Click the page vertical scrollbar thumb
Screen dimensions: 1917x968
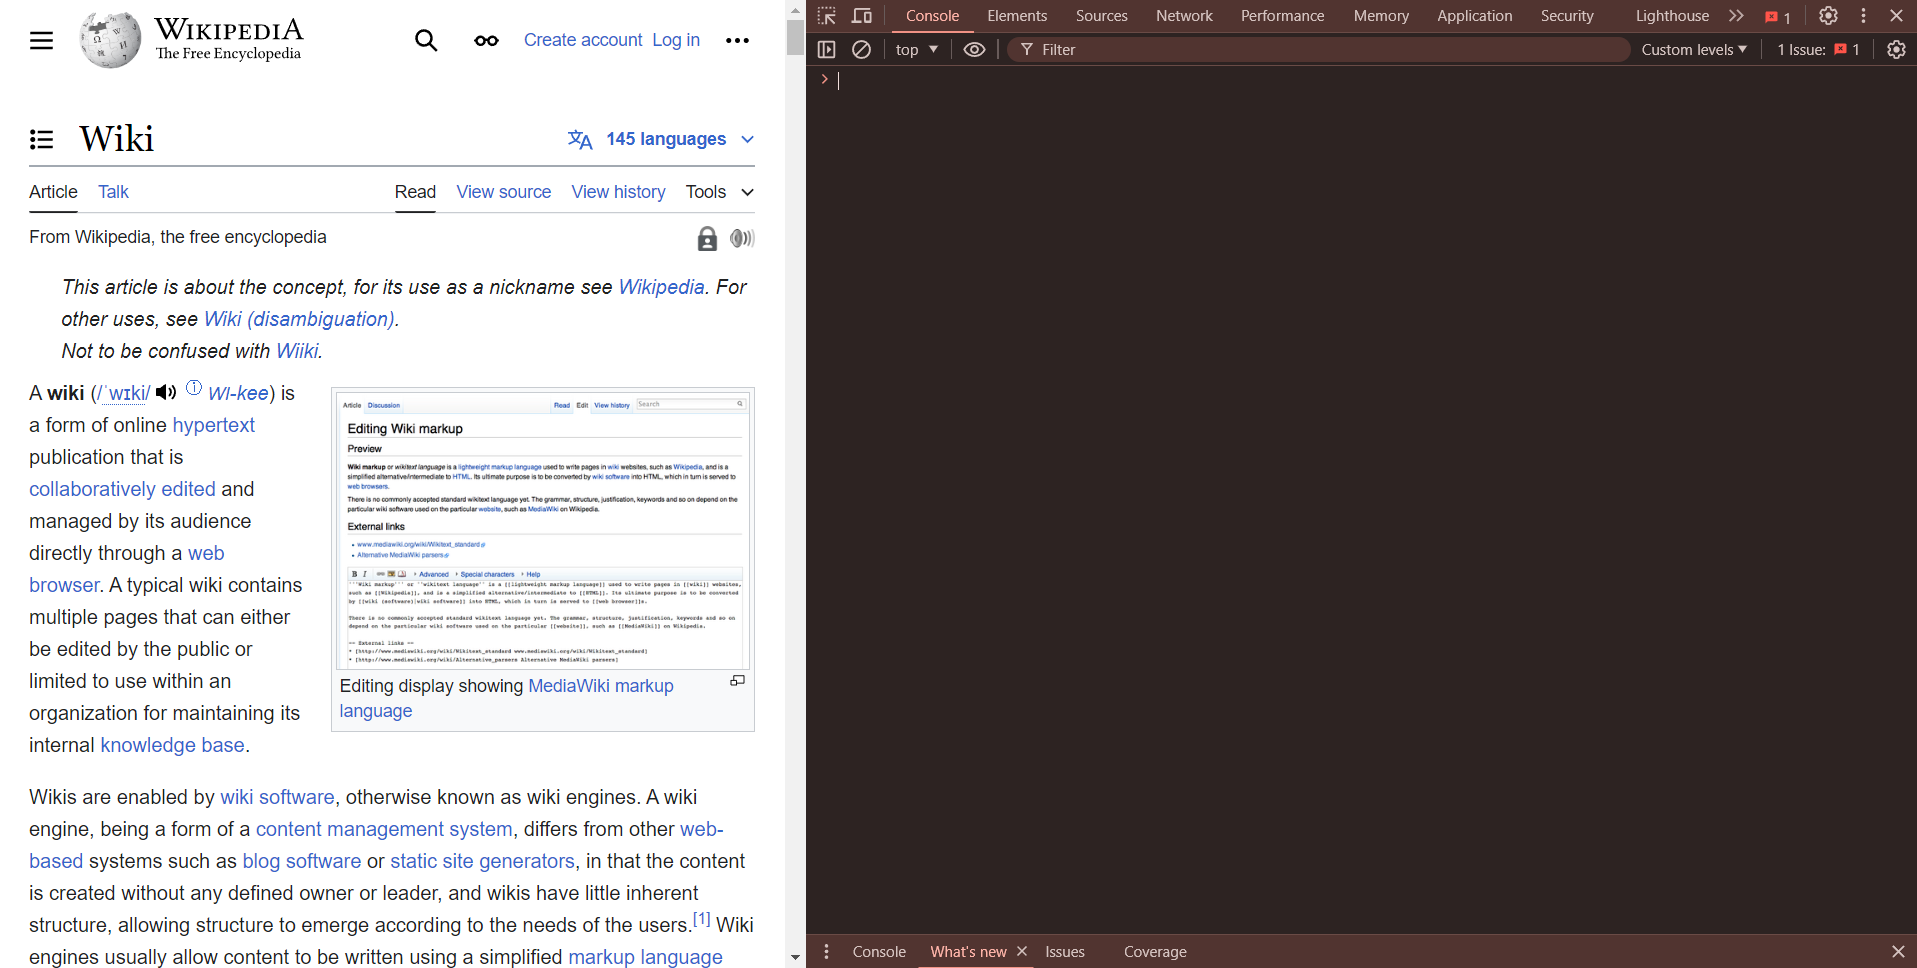[x=795, y=37]
